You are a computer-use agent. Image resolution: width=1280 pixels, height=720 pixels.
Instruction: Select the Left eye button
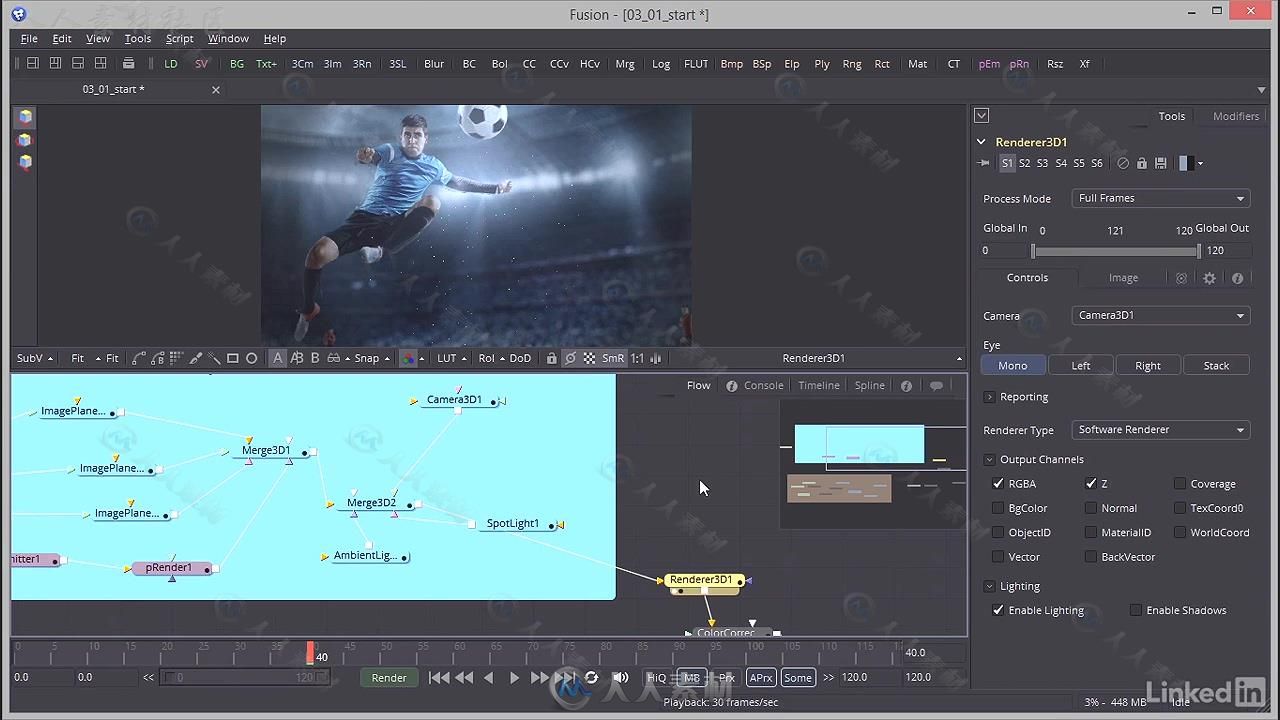(x=1081, y=365)
